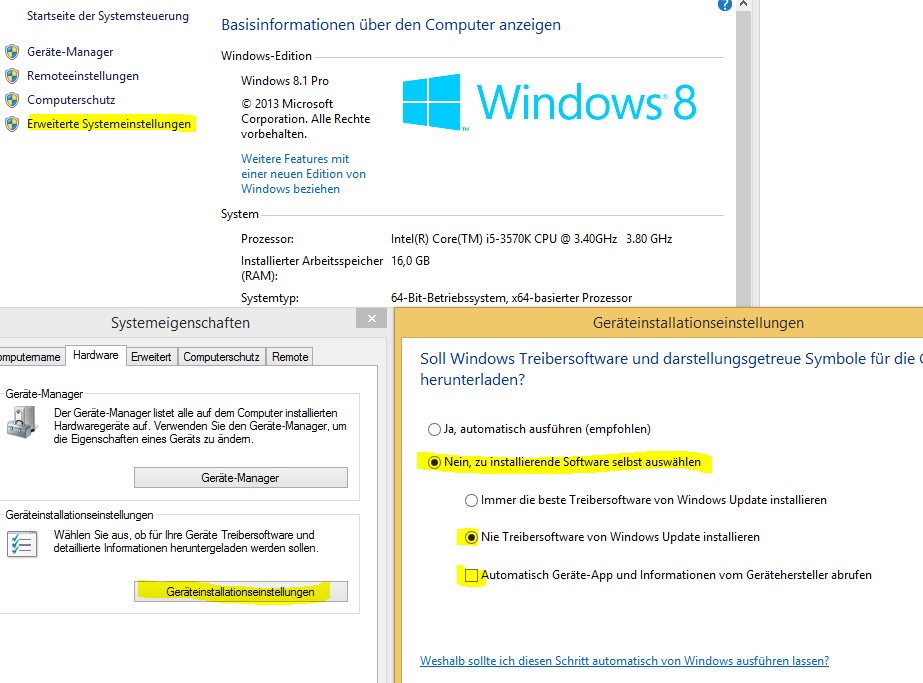Viewport: 923px width, 683px height.
Task: Click the 'Basisinformationen über den Computer anzeigen' heading
Action: pyautogui.click(x=391, y=25)
